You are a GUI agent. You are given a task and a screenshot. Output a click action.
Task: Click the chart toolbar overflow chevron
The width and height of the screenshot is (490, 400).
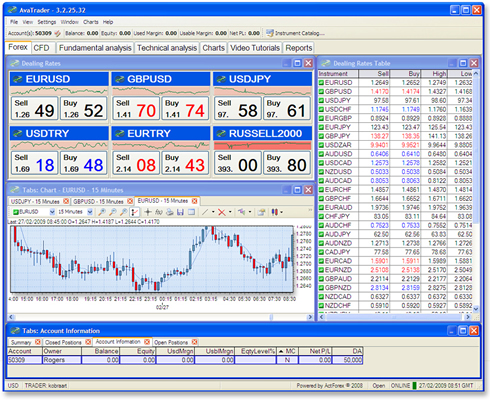pos(310,210)
